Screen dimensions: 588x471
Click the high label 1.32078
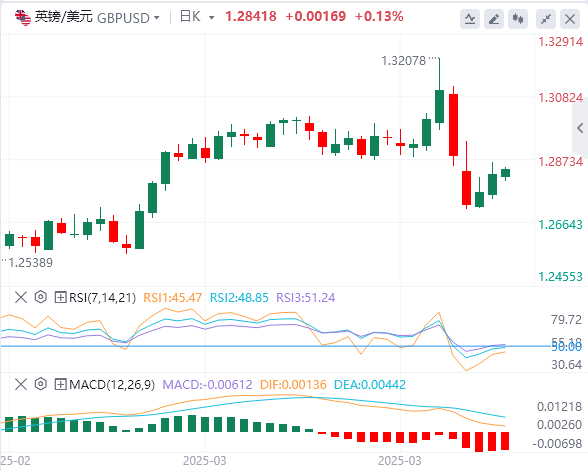(404, 61)
